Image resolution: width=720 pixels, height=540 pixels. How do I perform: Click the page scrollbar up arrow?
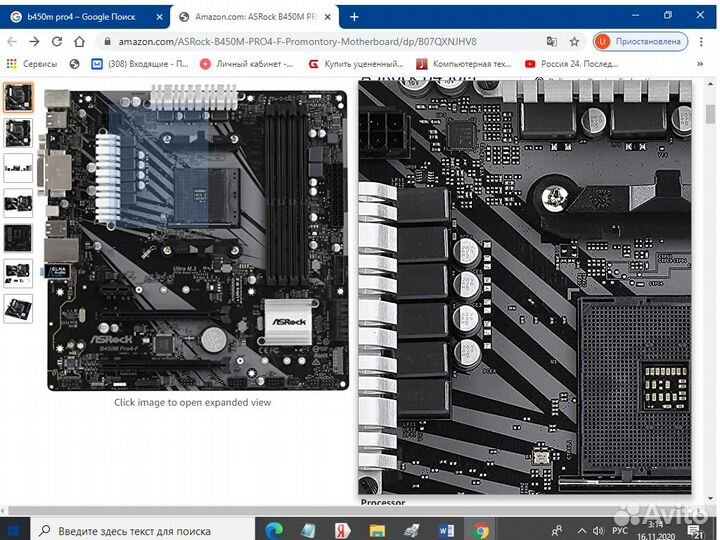[710, 84]
